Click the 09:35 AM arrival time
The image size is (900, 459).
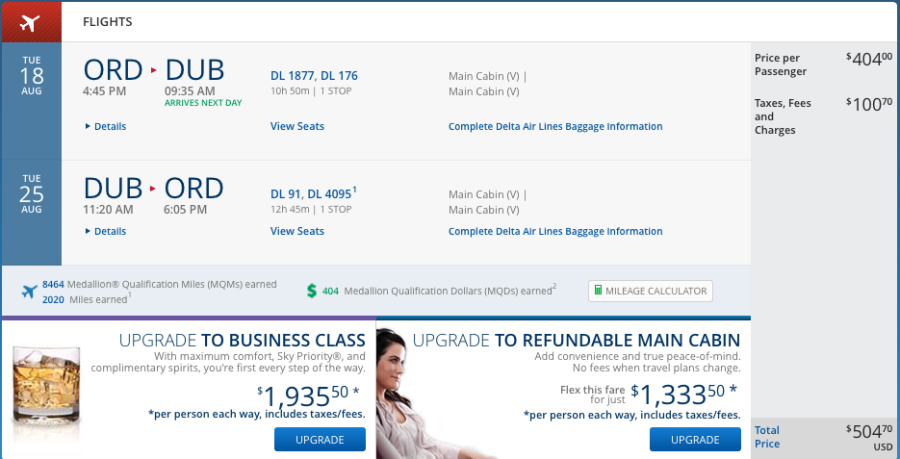[x=190, y=91]
